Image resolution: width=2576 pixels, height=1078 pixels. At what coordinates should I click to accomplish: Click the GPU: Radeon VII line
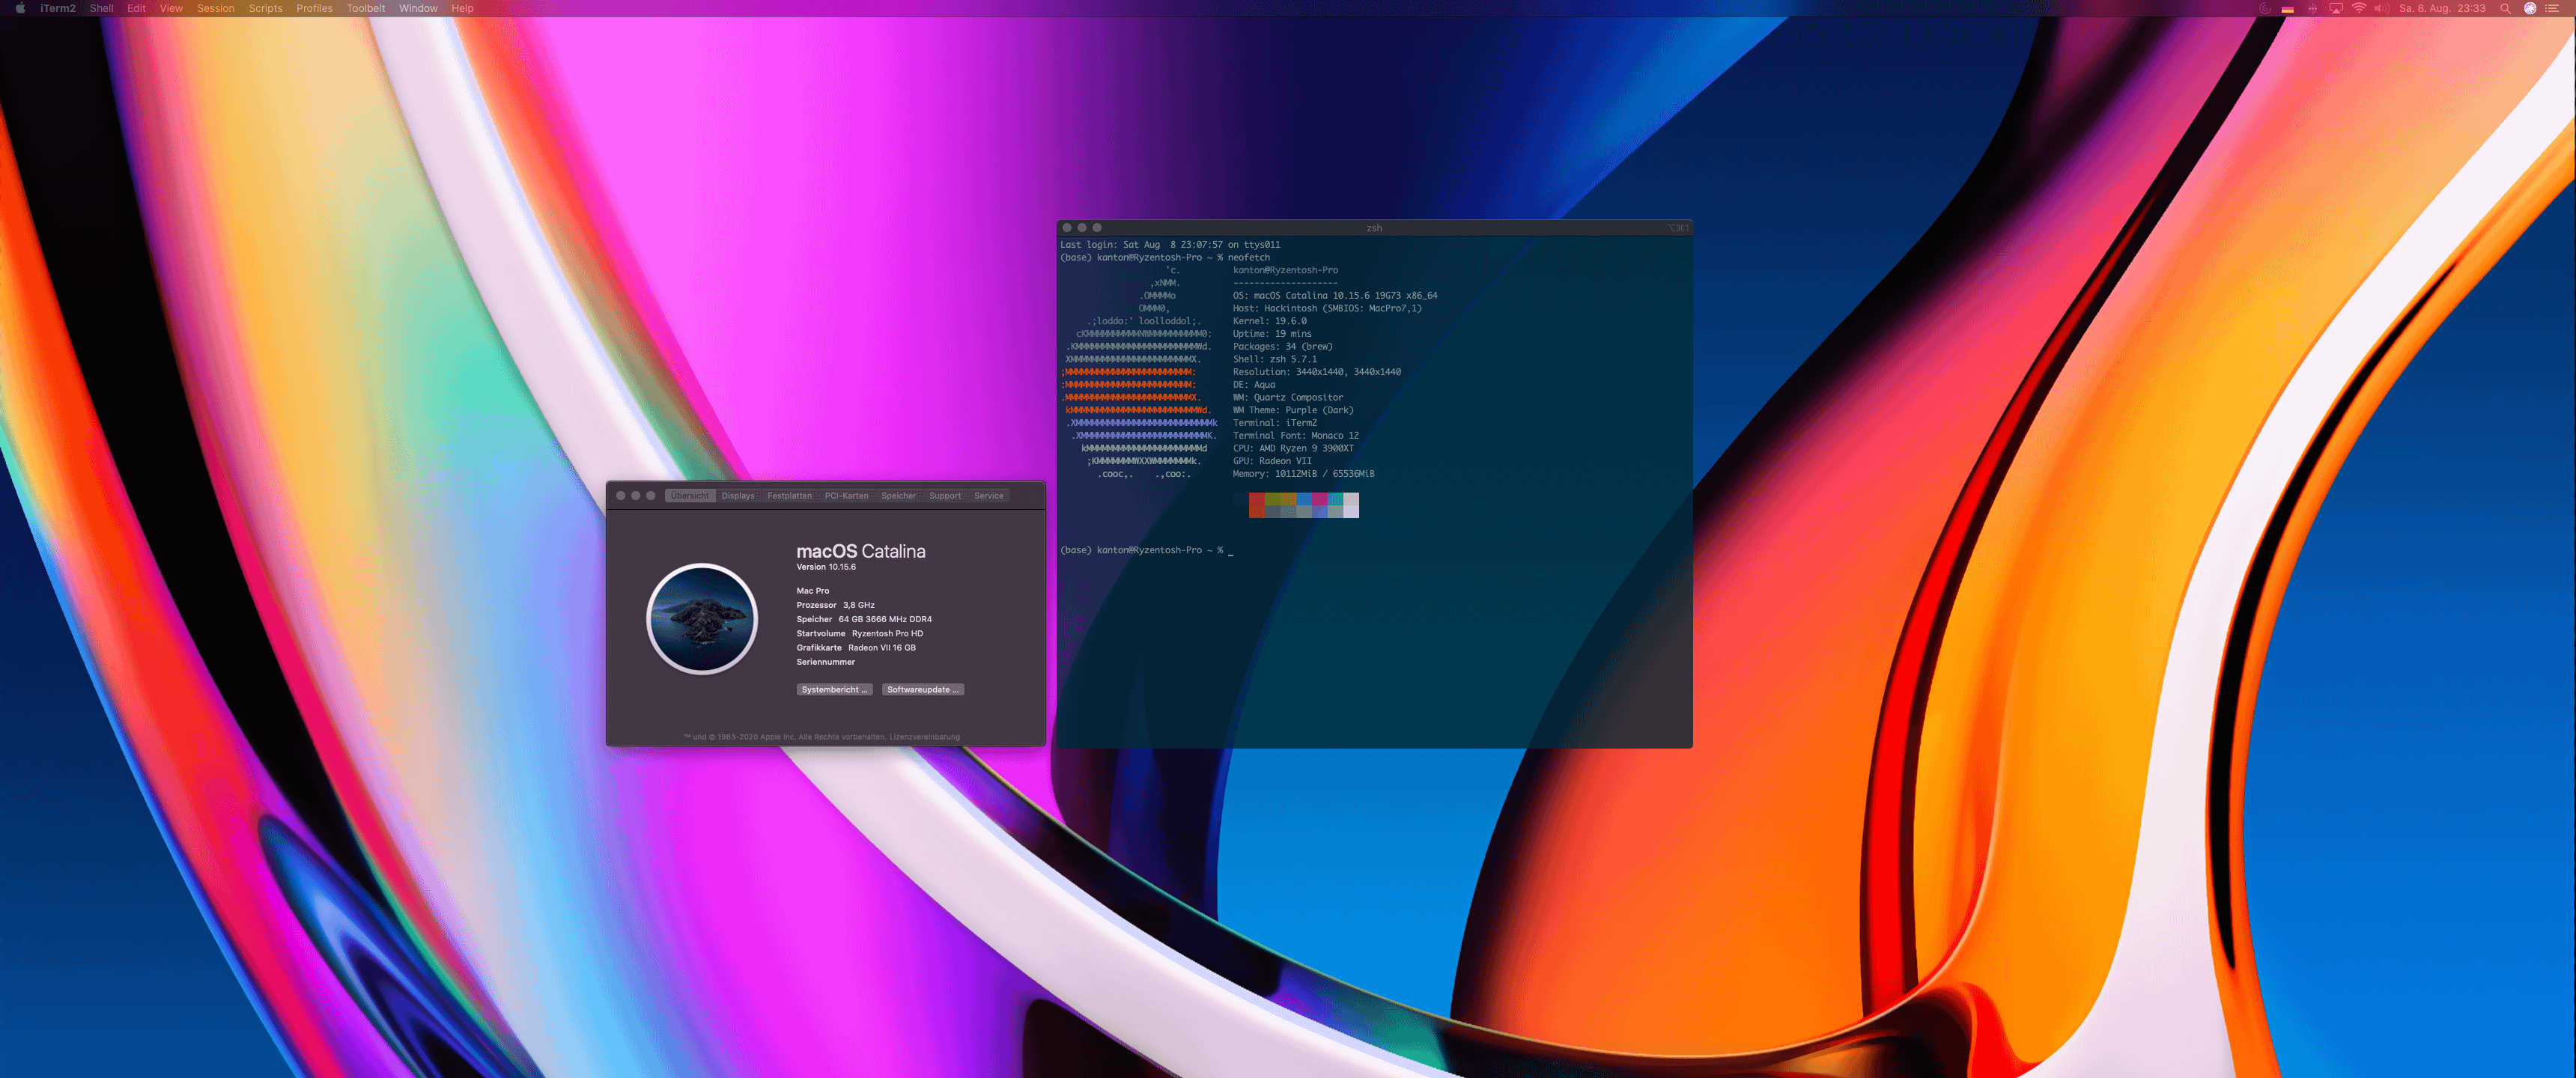pyautogui.click(x=1272, y=461)
